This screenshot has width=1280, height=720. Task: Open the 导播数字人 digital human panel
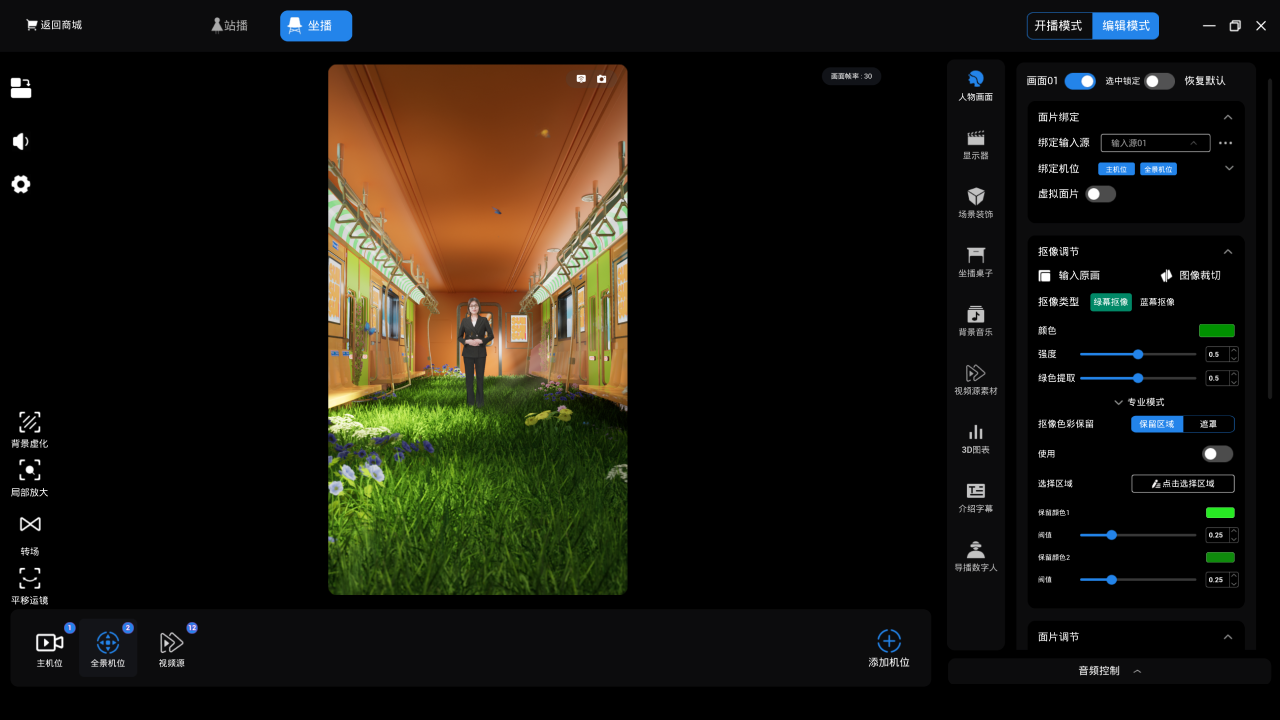pos(976,550)
